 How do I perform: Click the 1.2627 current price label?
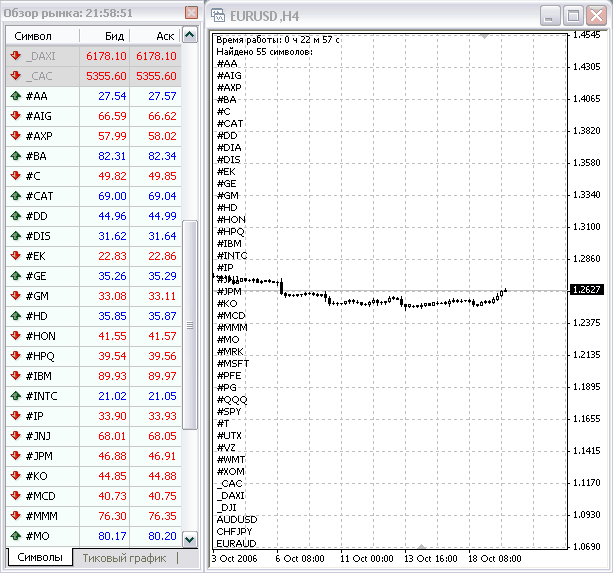click(x=586, y=290)
